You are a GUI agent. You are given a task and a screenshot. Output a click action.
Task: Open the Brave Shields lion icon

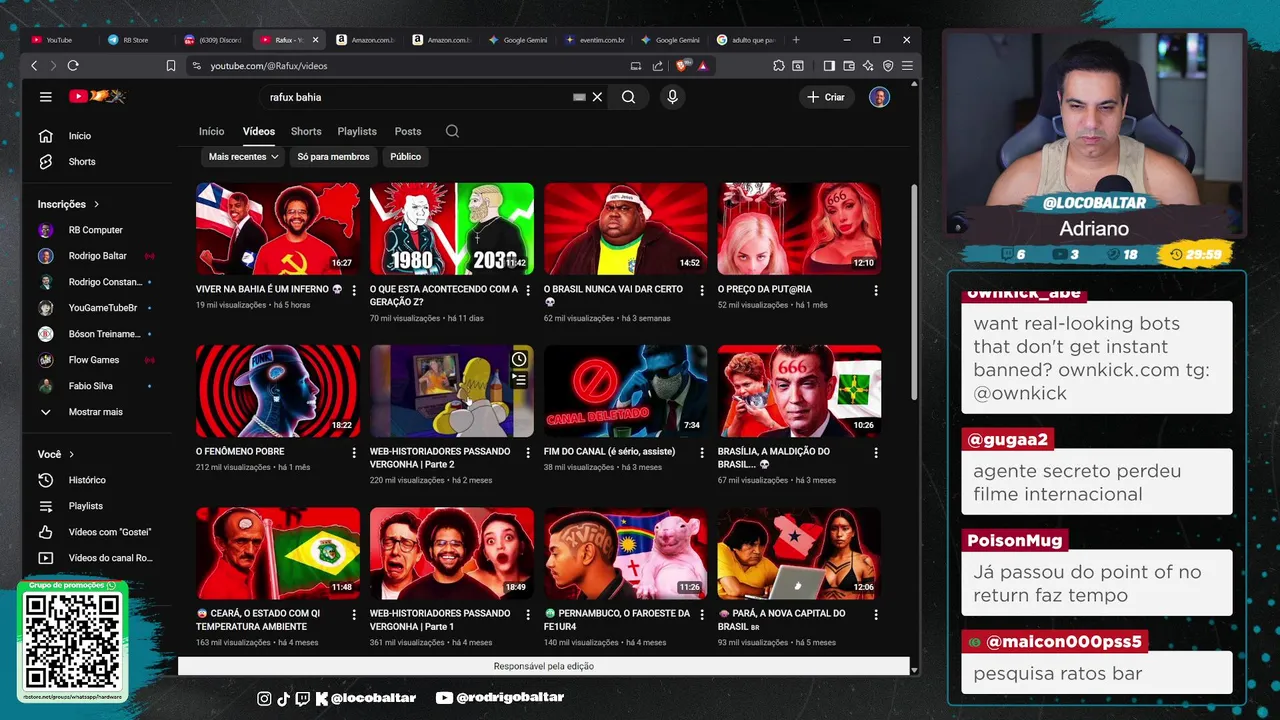pos(683,66)
